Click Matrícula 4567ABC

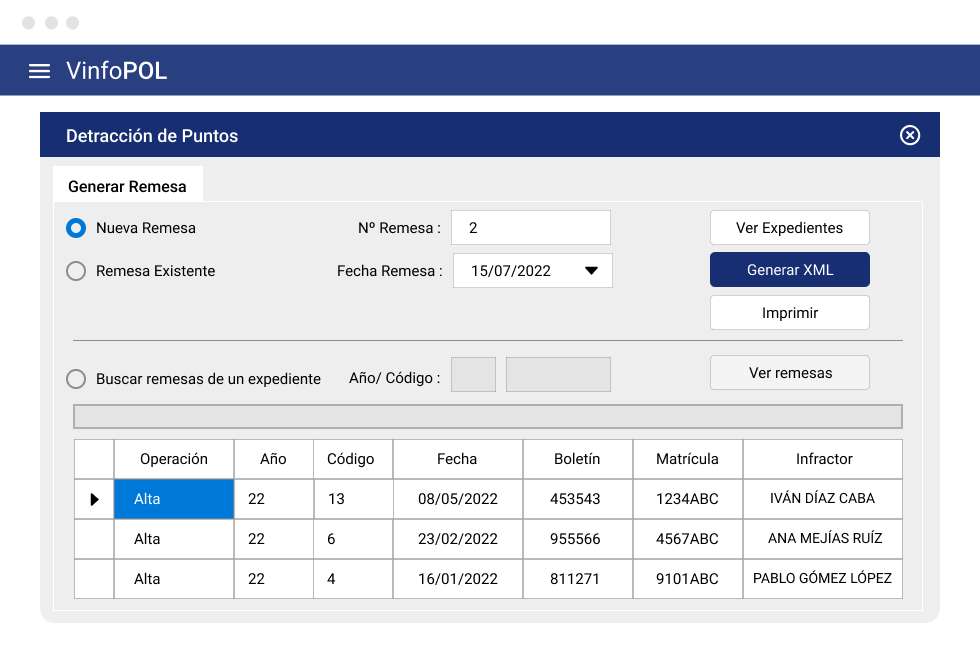[688, 539]
